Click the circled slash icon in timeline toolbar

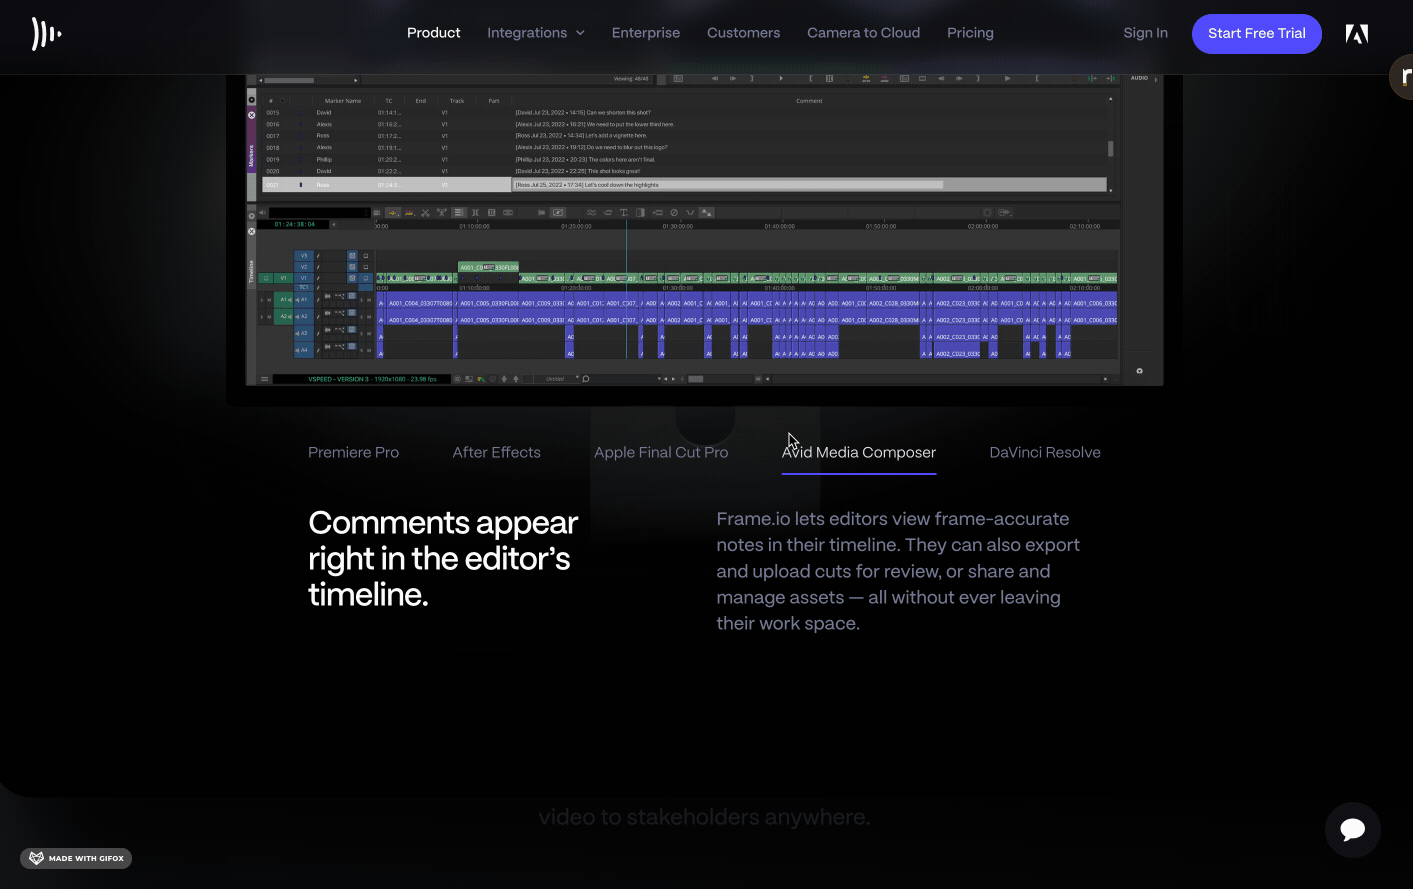674,212
